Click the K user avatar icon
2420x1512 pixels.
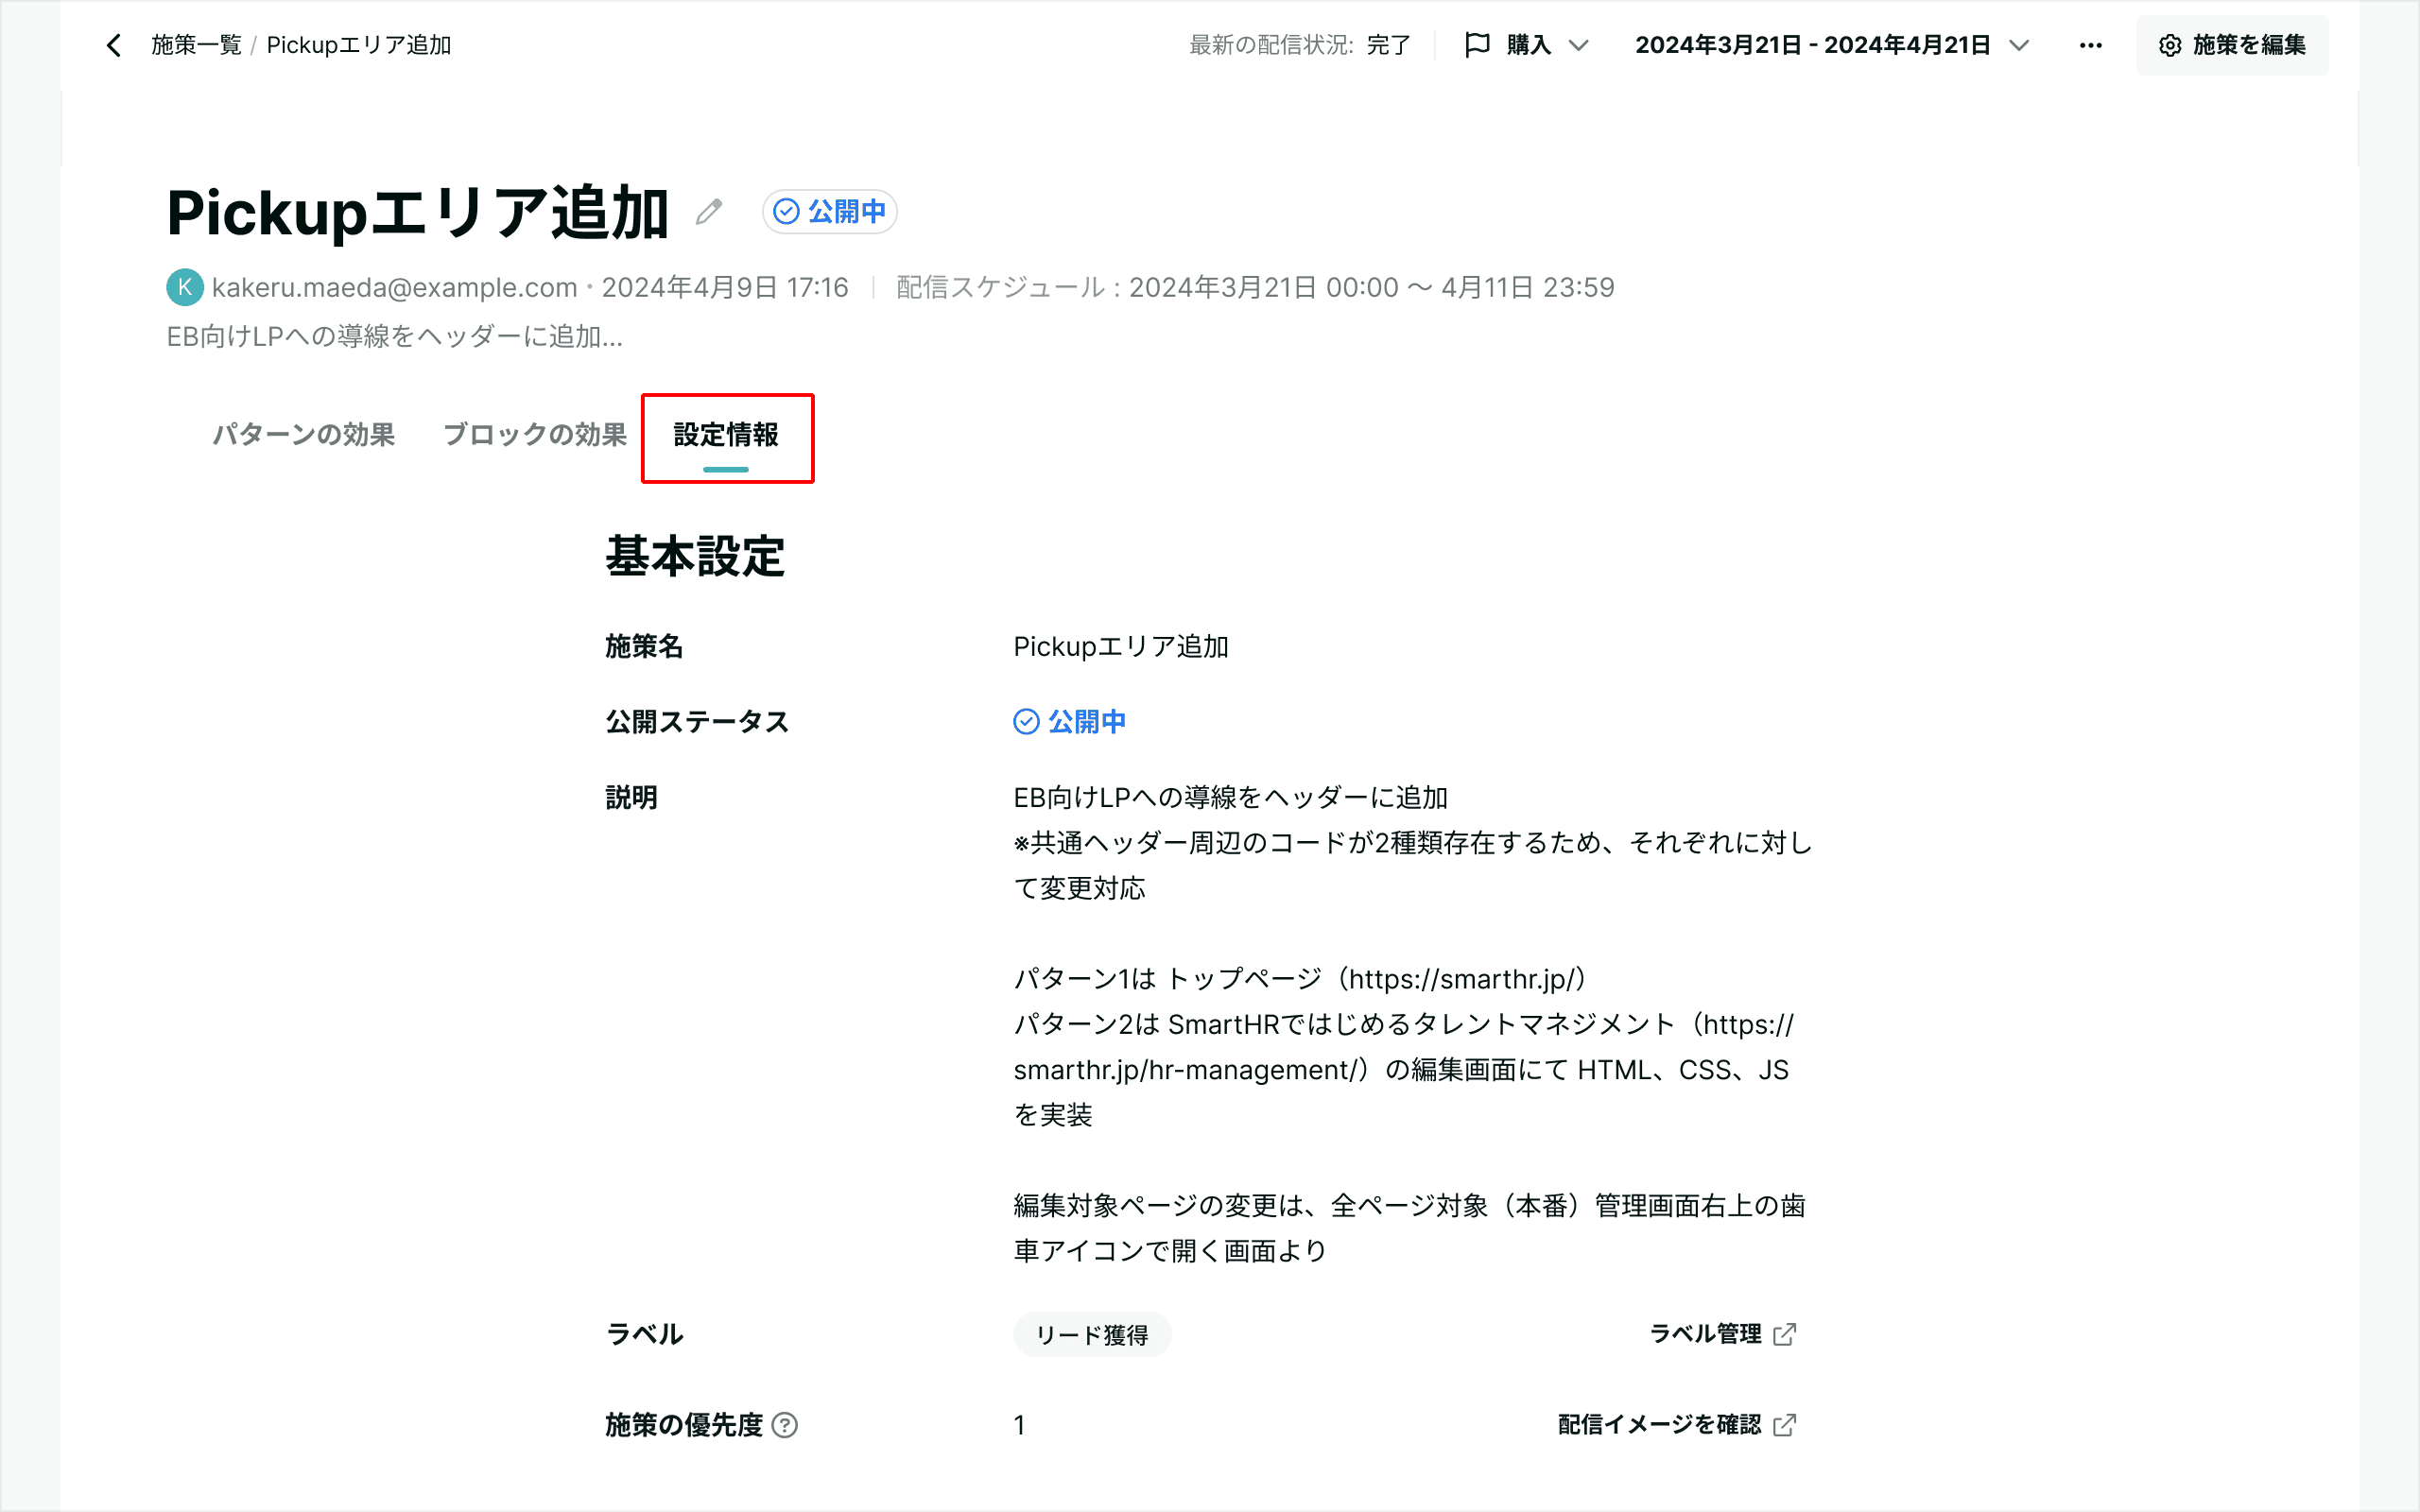[x=185, y=287]
